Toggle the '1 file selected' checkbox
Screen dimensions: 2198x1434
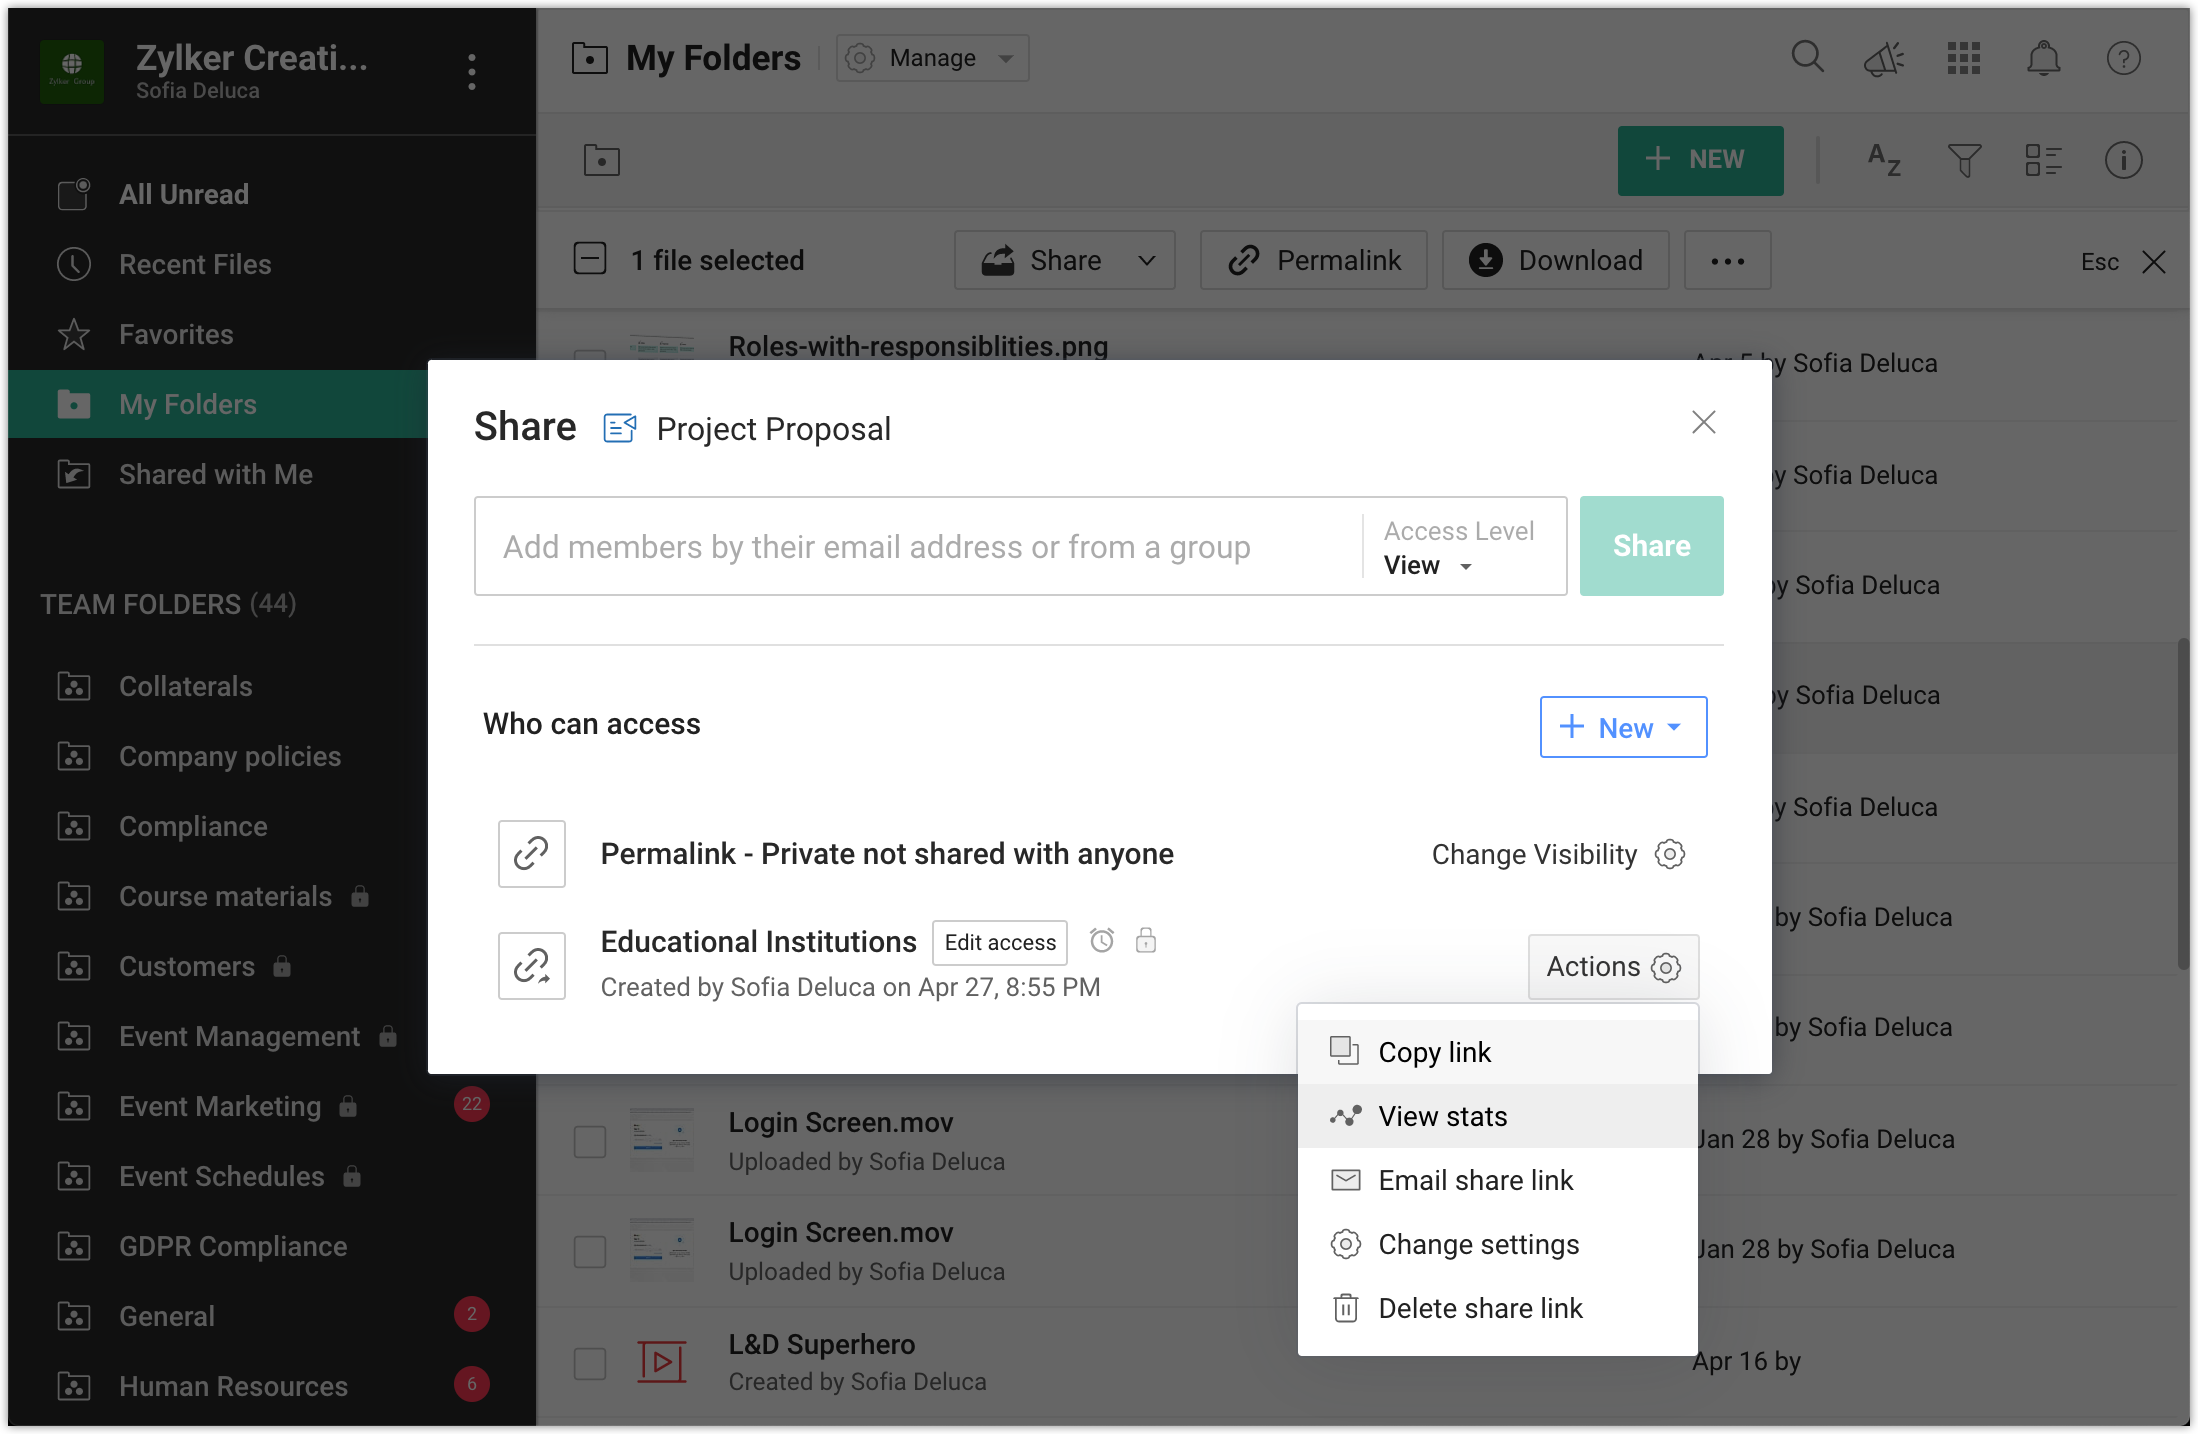(x=590, y=259)
